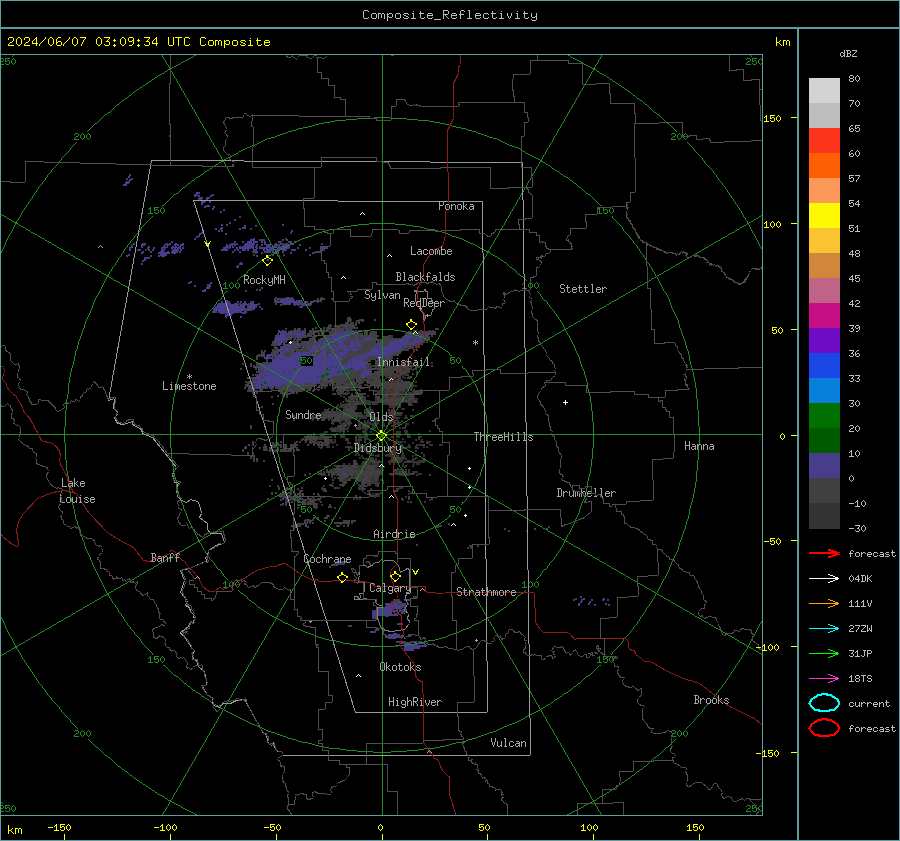The width and height of the screenshot is (900, 841).
Task: Click the Ponoka city label
Action: click(456, 206)
